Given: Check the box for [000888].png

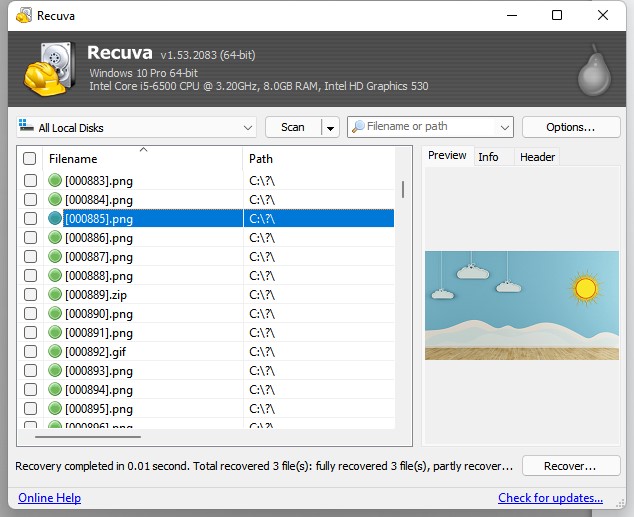Looking at the screenshot, I should [x=30, y=275].
